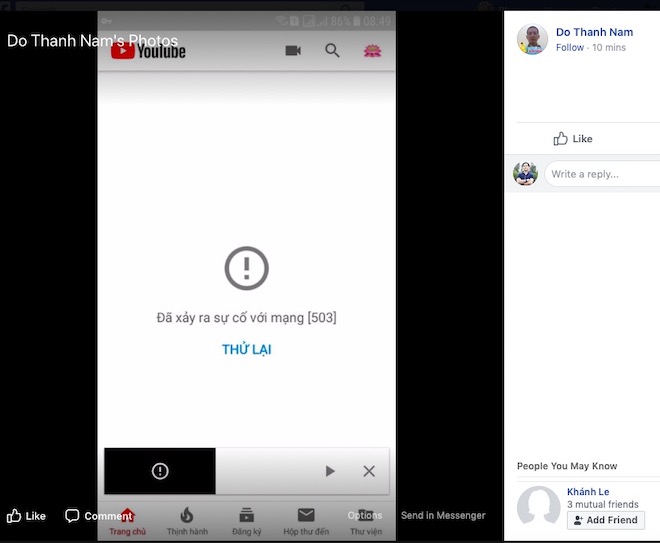Click the error message text [503]

coord(247,317)
